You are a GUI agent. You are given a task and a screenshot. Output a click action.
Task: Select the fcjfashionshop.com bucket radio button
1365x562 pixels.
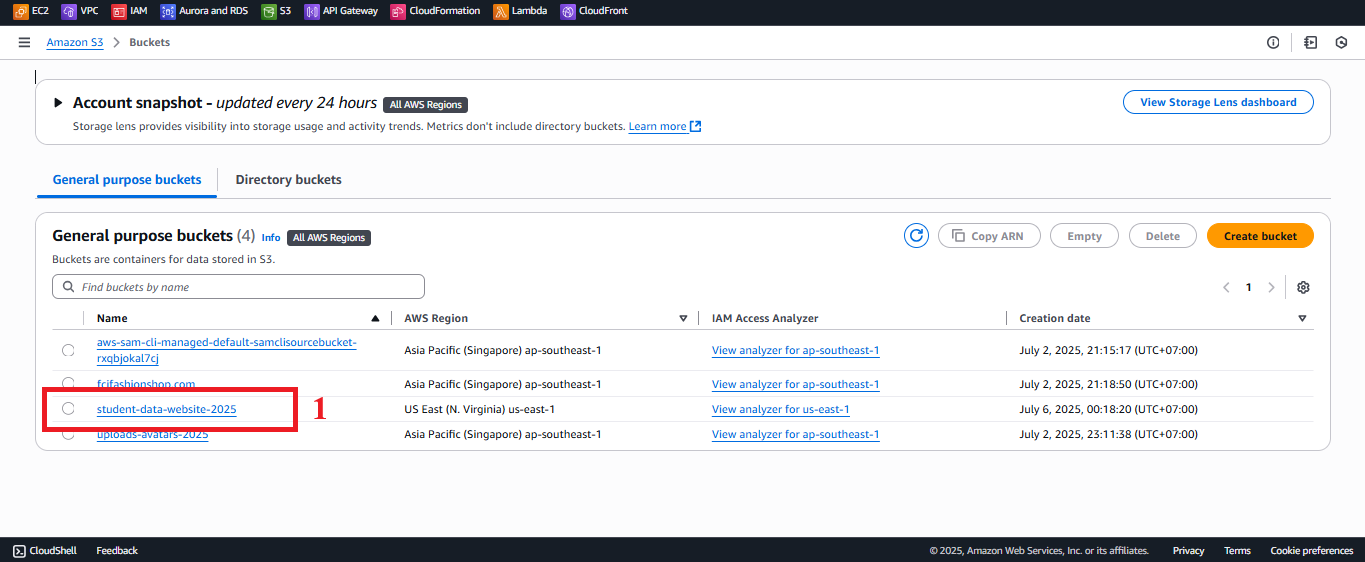[x=68, y=383]
